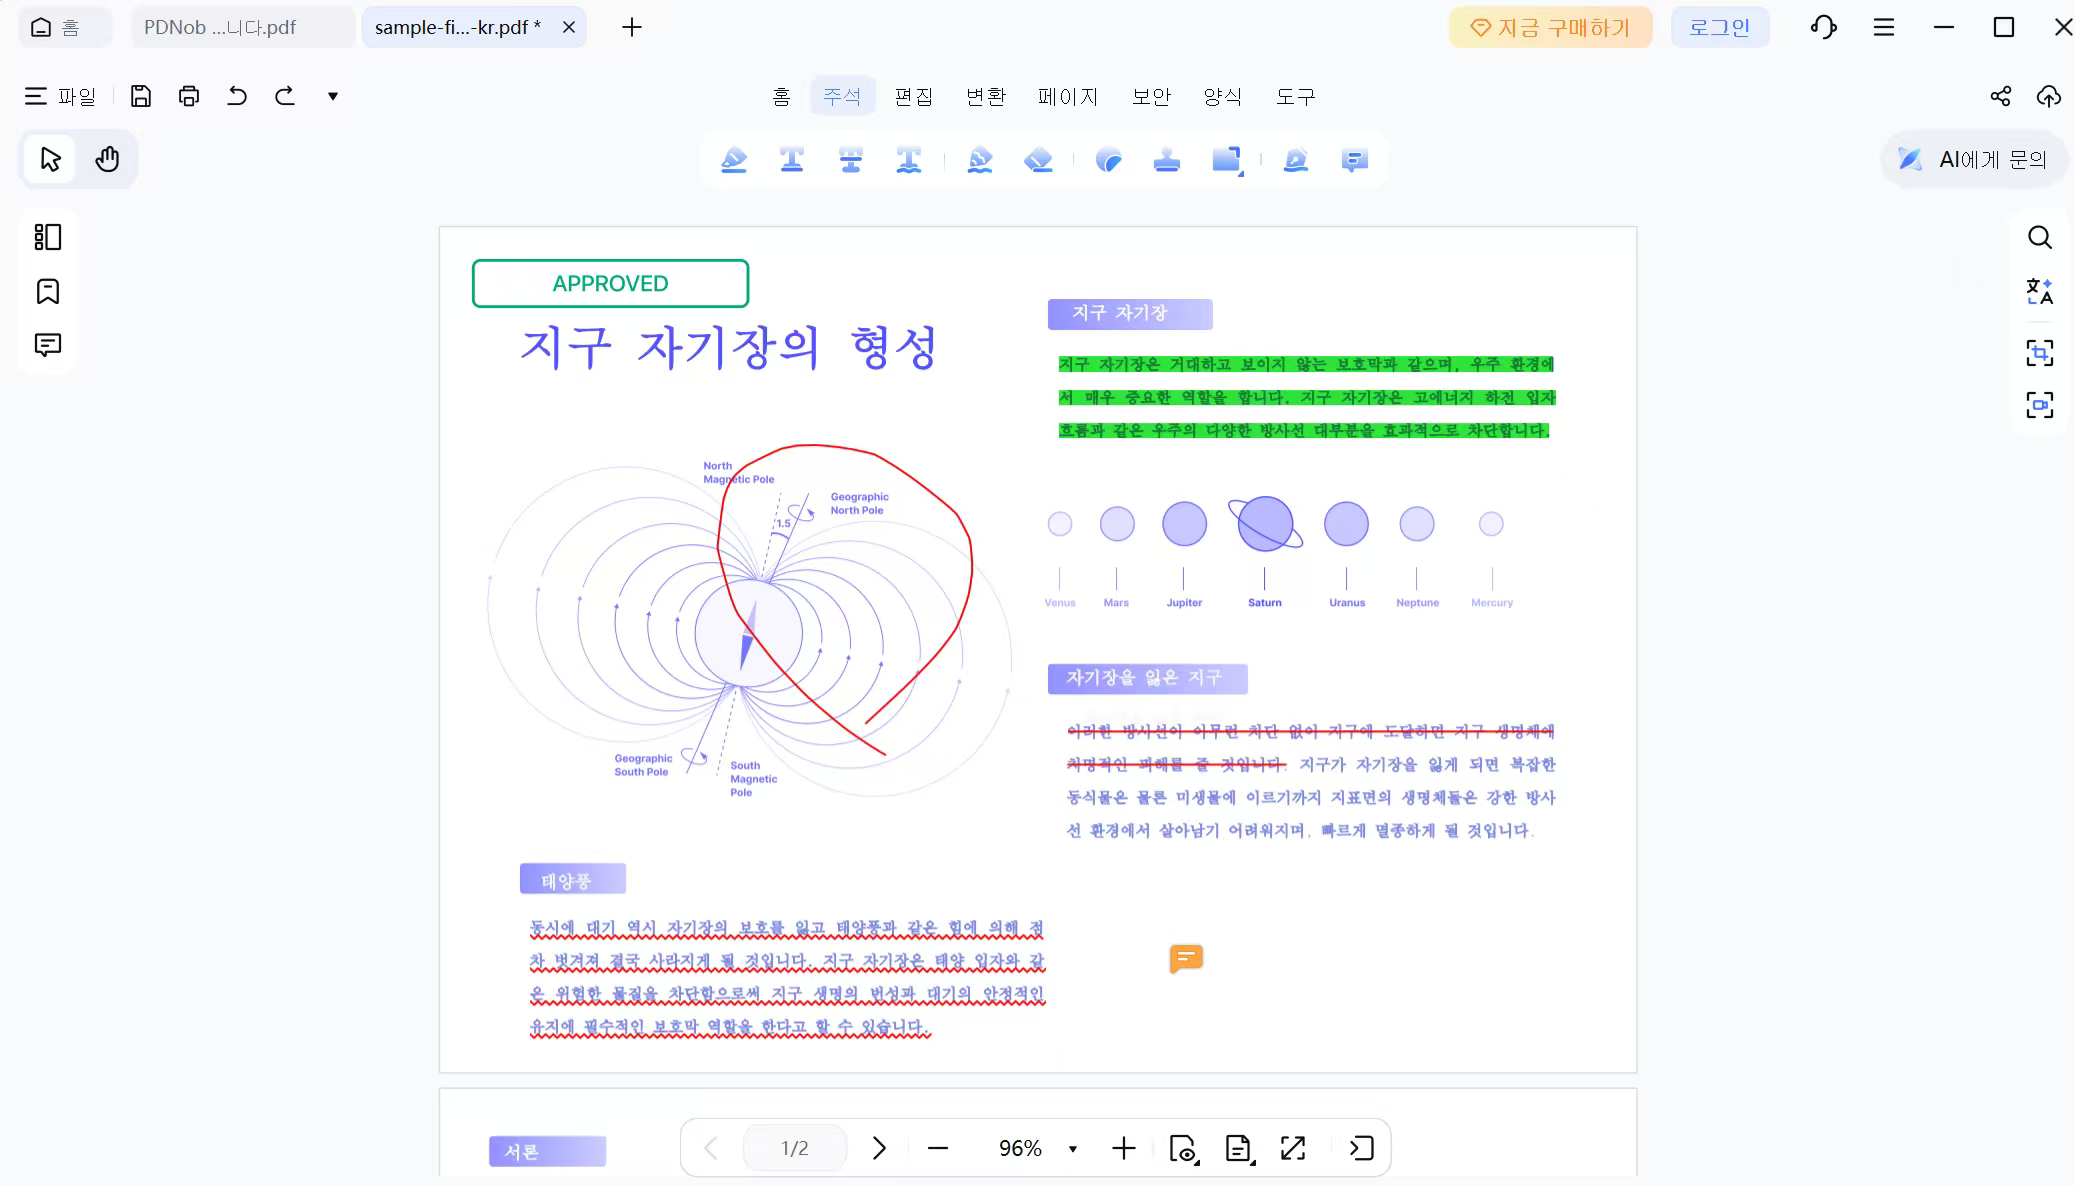This screenshot has width=2075, height=1186.
Task: Switch to the 보안 ribbon tab
Action: (x=1151, y=96)
